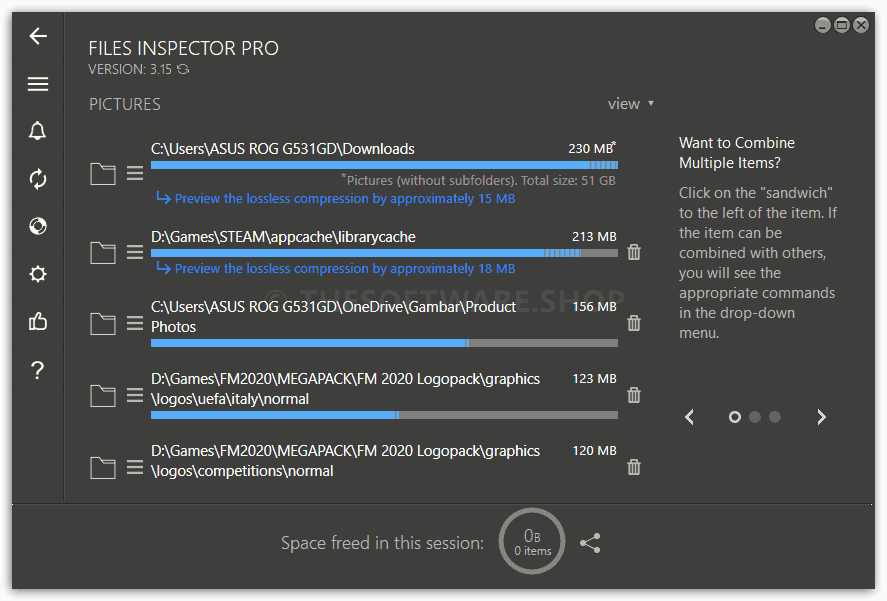887x601 pixels.
Task: Click the thumbs-up like icon
Action: [x=38, y=321]
